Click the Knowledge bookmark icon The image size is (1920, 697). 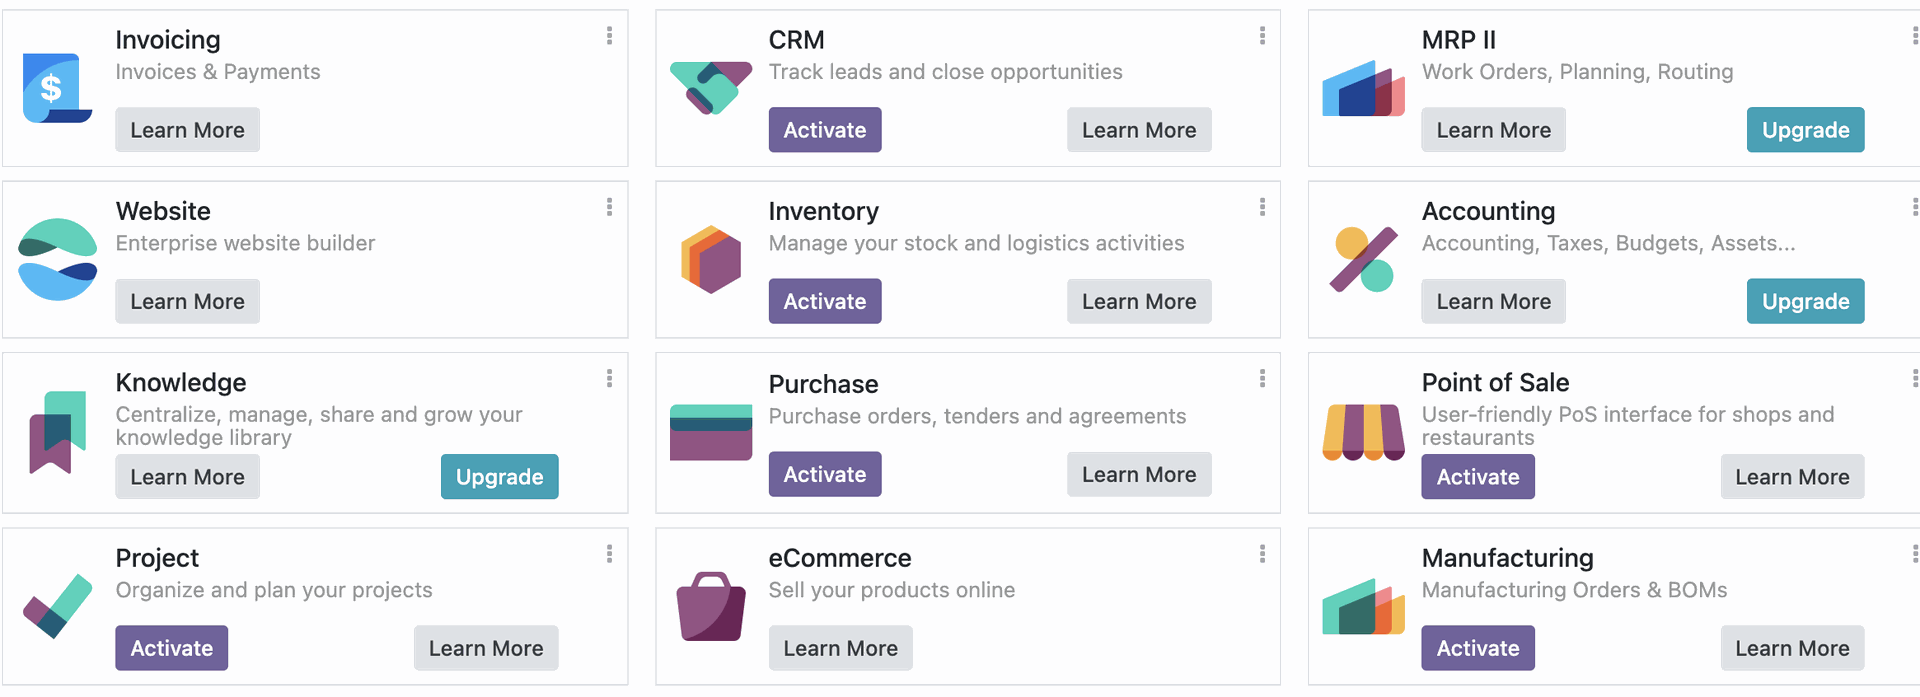(x=57, y=432)
